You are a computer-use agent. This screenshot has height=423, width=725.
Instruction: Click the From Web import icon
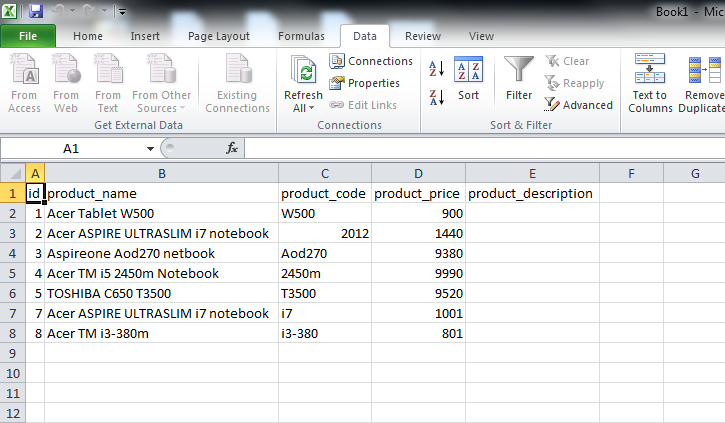click(x=66, y=84)
